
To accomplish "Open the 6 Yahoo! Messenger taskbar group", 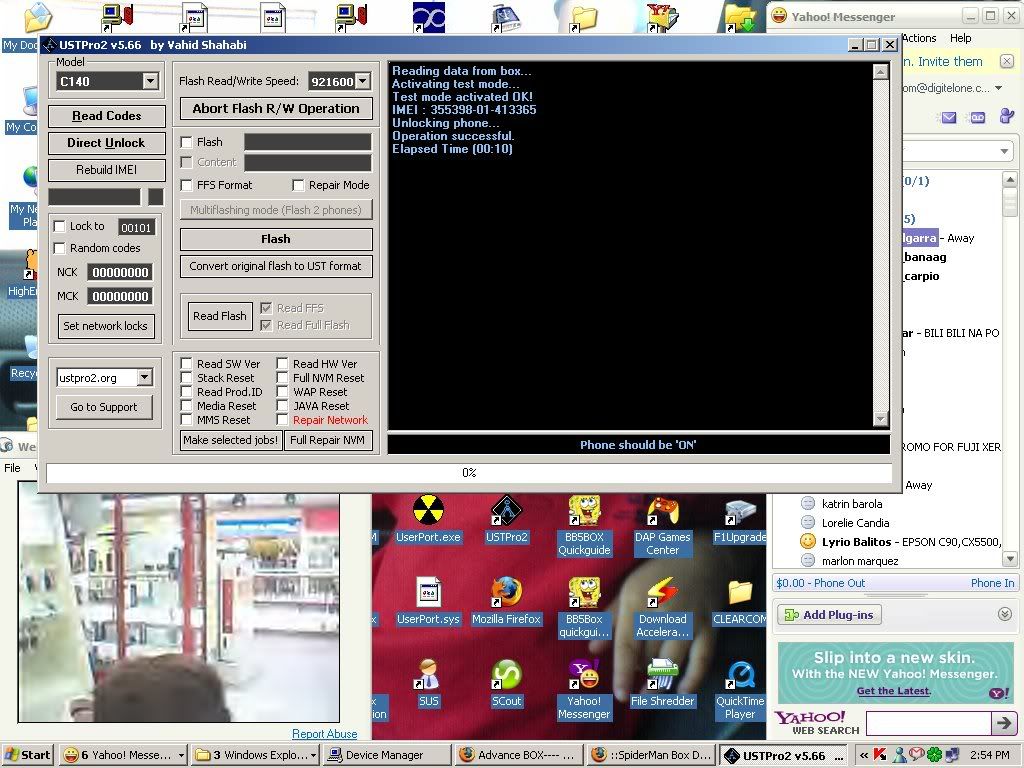I will pyautogui.click(x=123, y=755).
